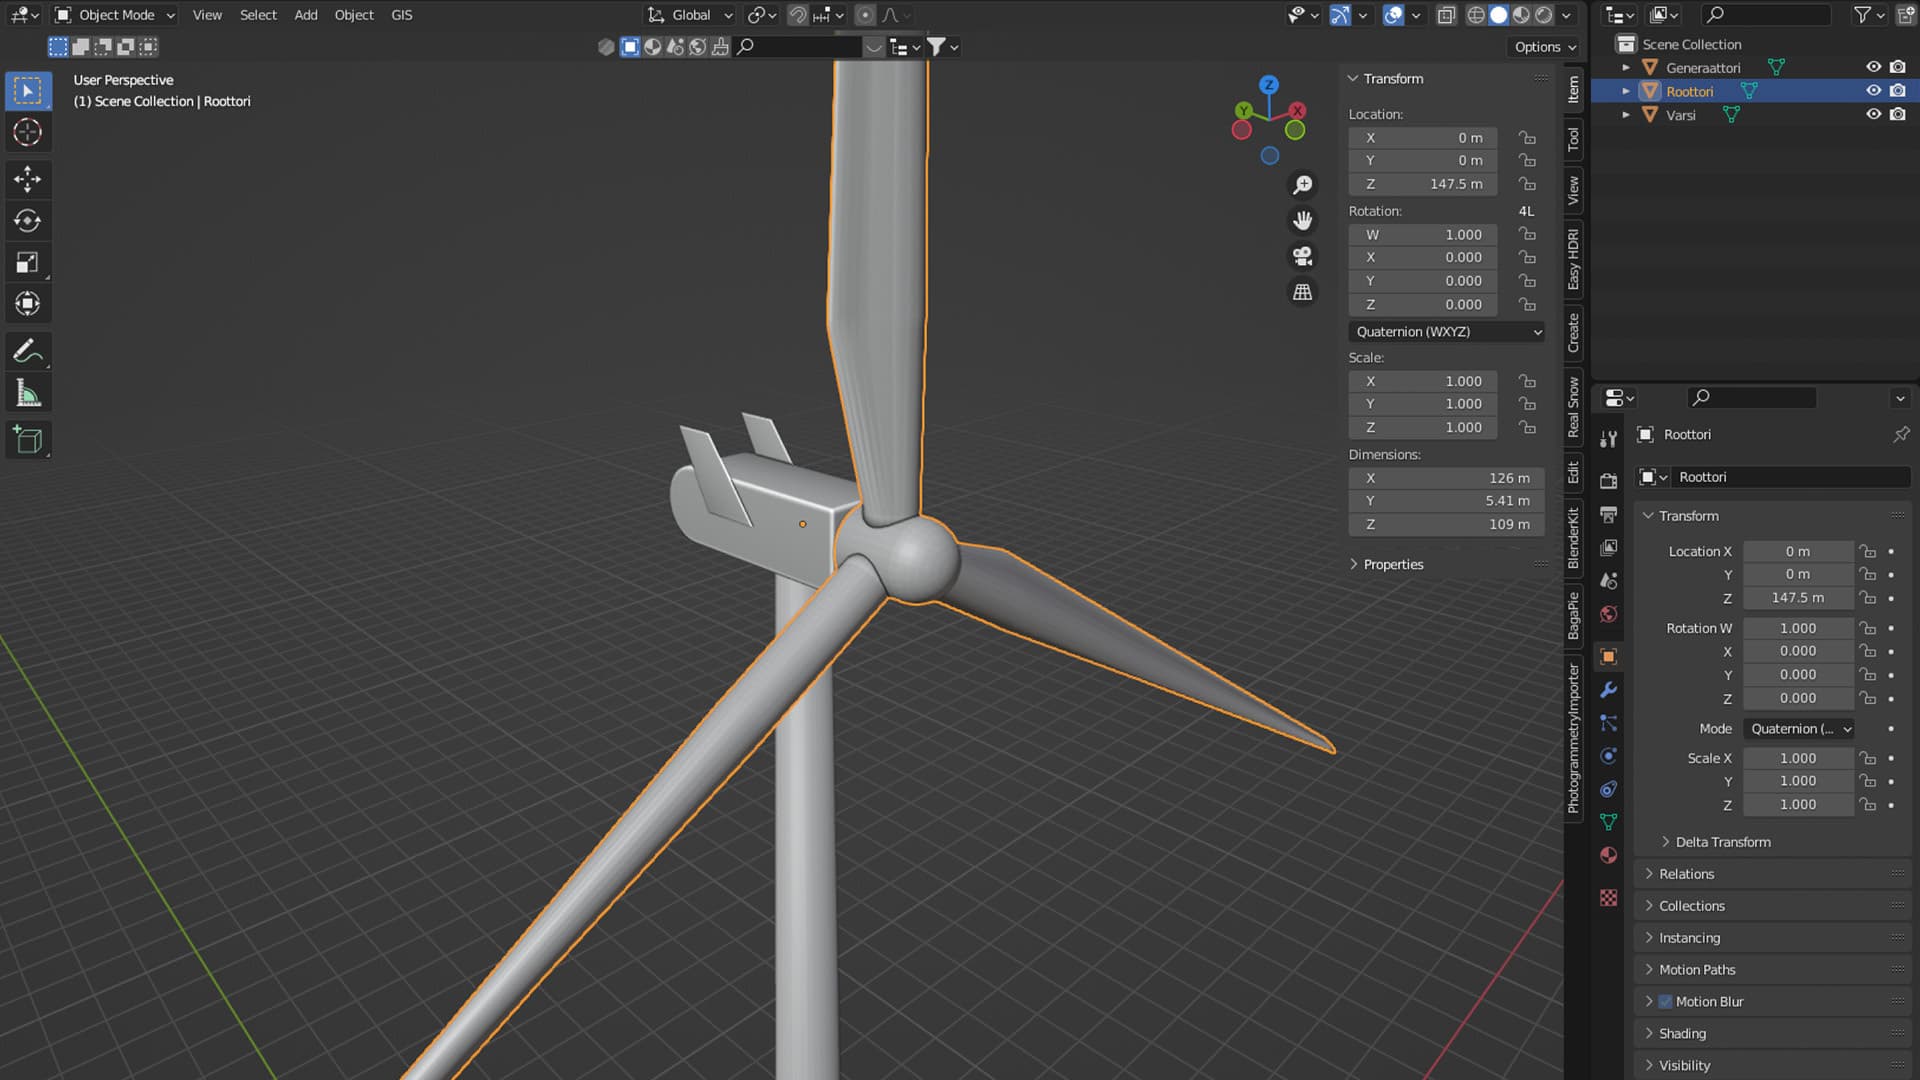Open the World properties tab icon

1608,614
